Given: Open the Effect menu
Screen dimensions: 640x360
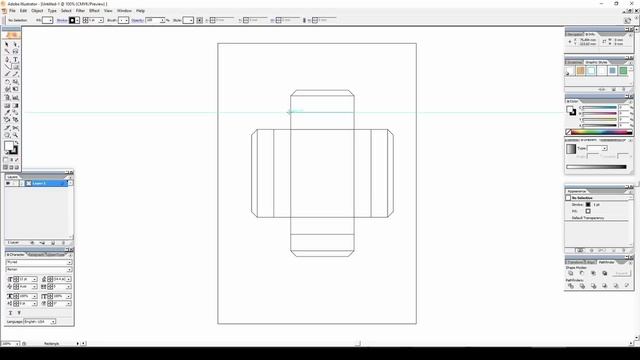Looking at the screenshot, I should (94, 11).
